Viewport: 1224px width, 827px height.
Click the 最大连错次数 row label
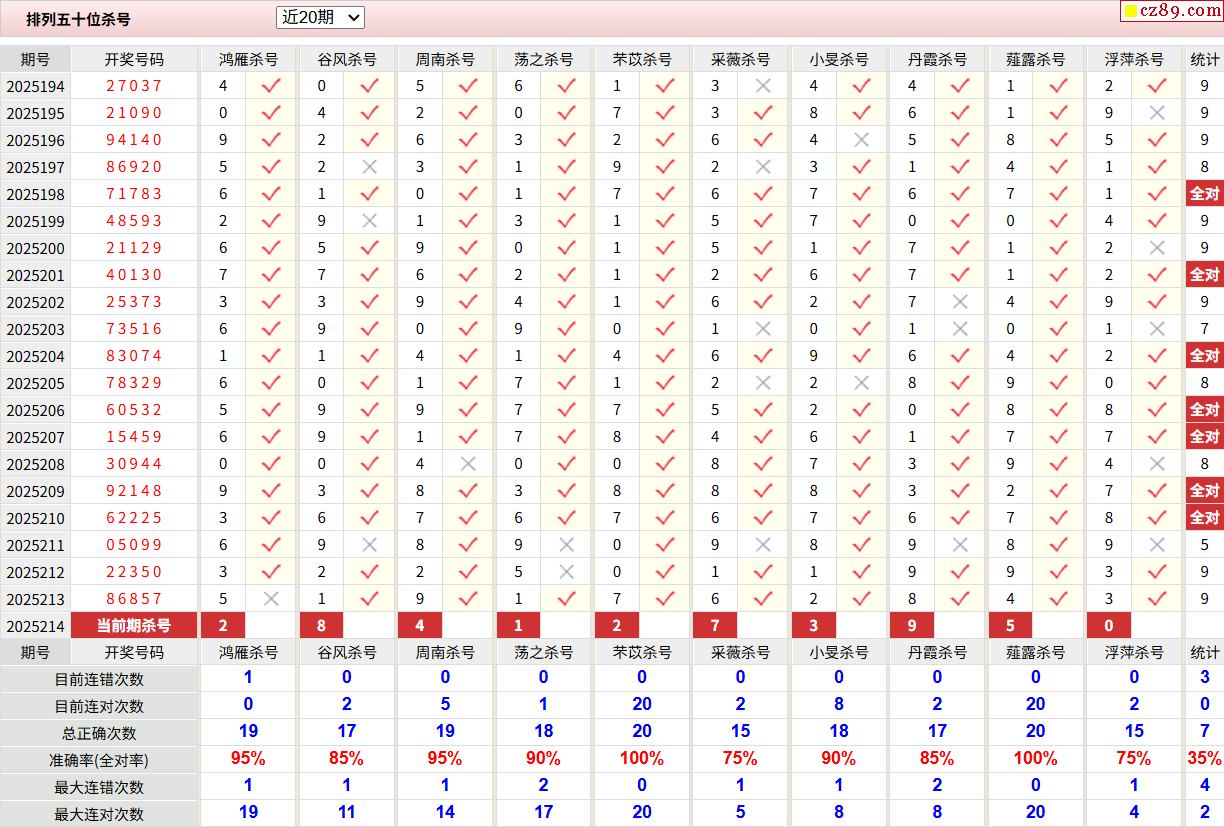[x=99, y=787]
